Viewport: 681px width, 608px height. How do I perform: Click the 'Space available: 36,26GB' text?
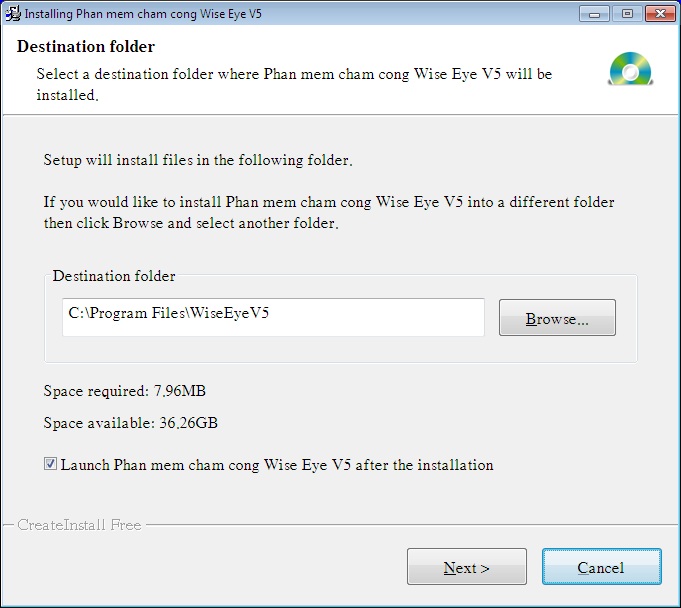point(130,423)
